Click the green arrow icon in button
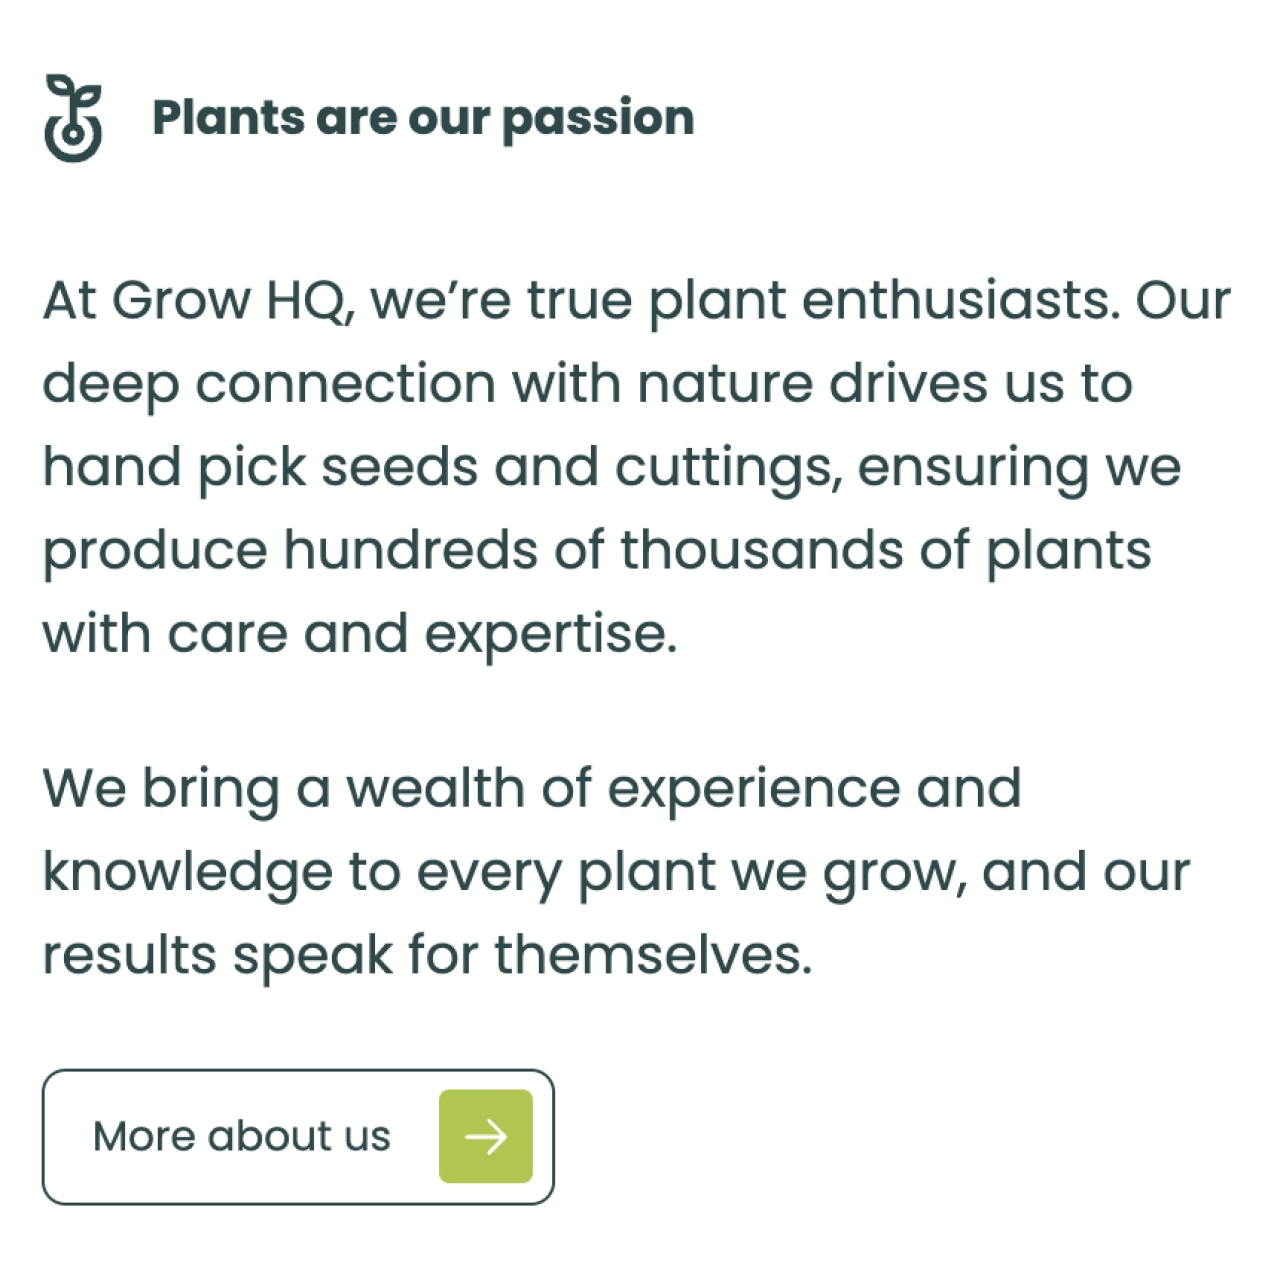1280x1280 pixels. point(486,1136)
